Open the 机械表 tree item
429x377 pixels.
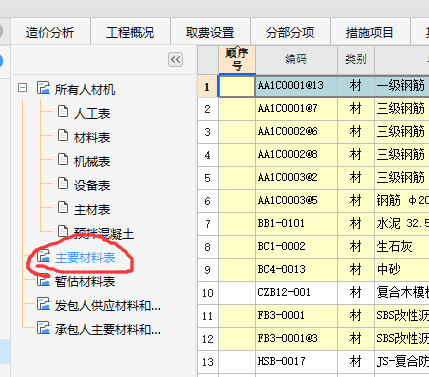[92, 161]
